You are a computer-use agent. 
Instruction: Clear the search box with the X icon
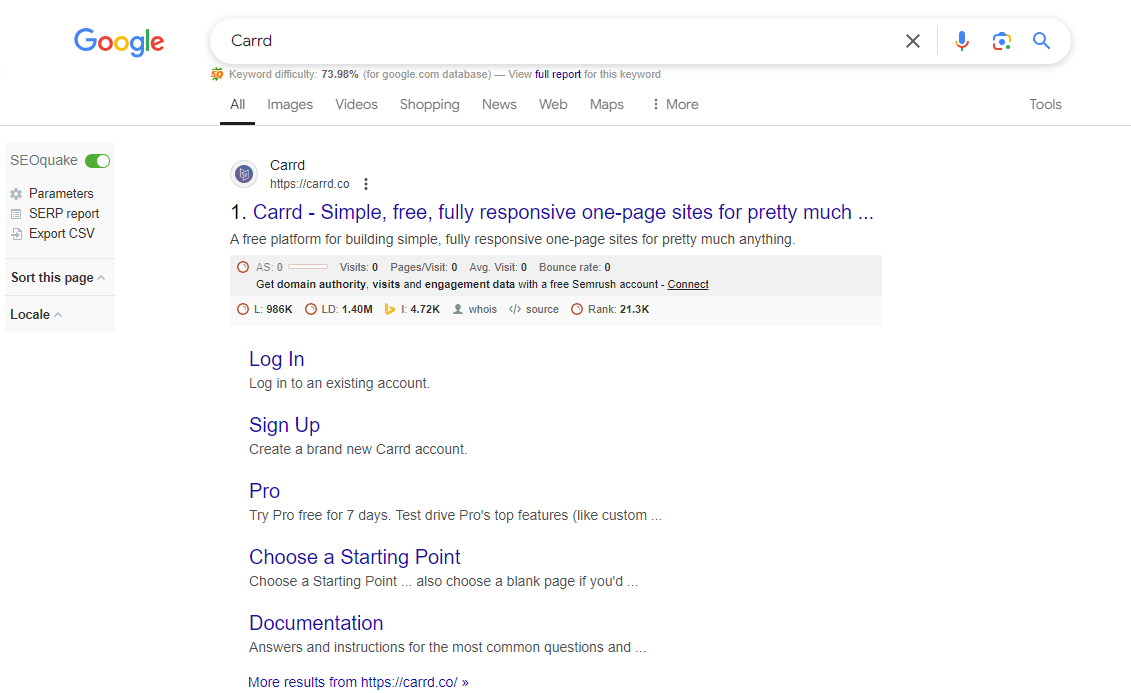pyautogui.click(x=912, y=41)
